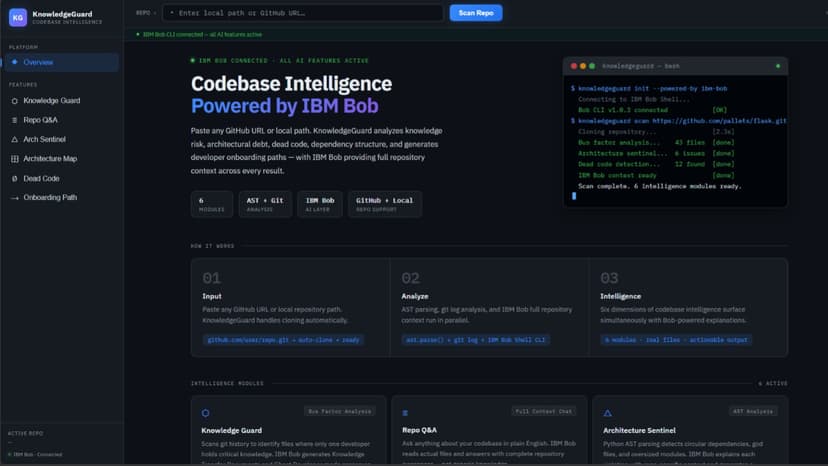This screenshot has width=828, height=466.
Task: Click the Overview diamond icon
Action: [15, 62]
